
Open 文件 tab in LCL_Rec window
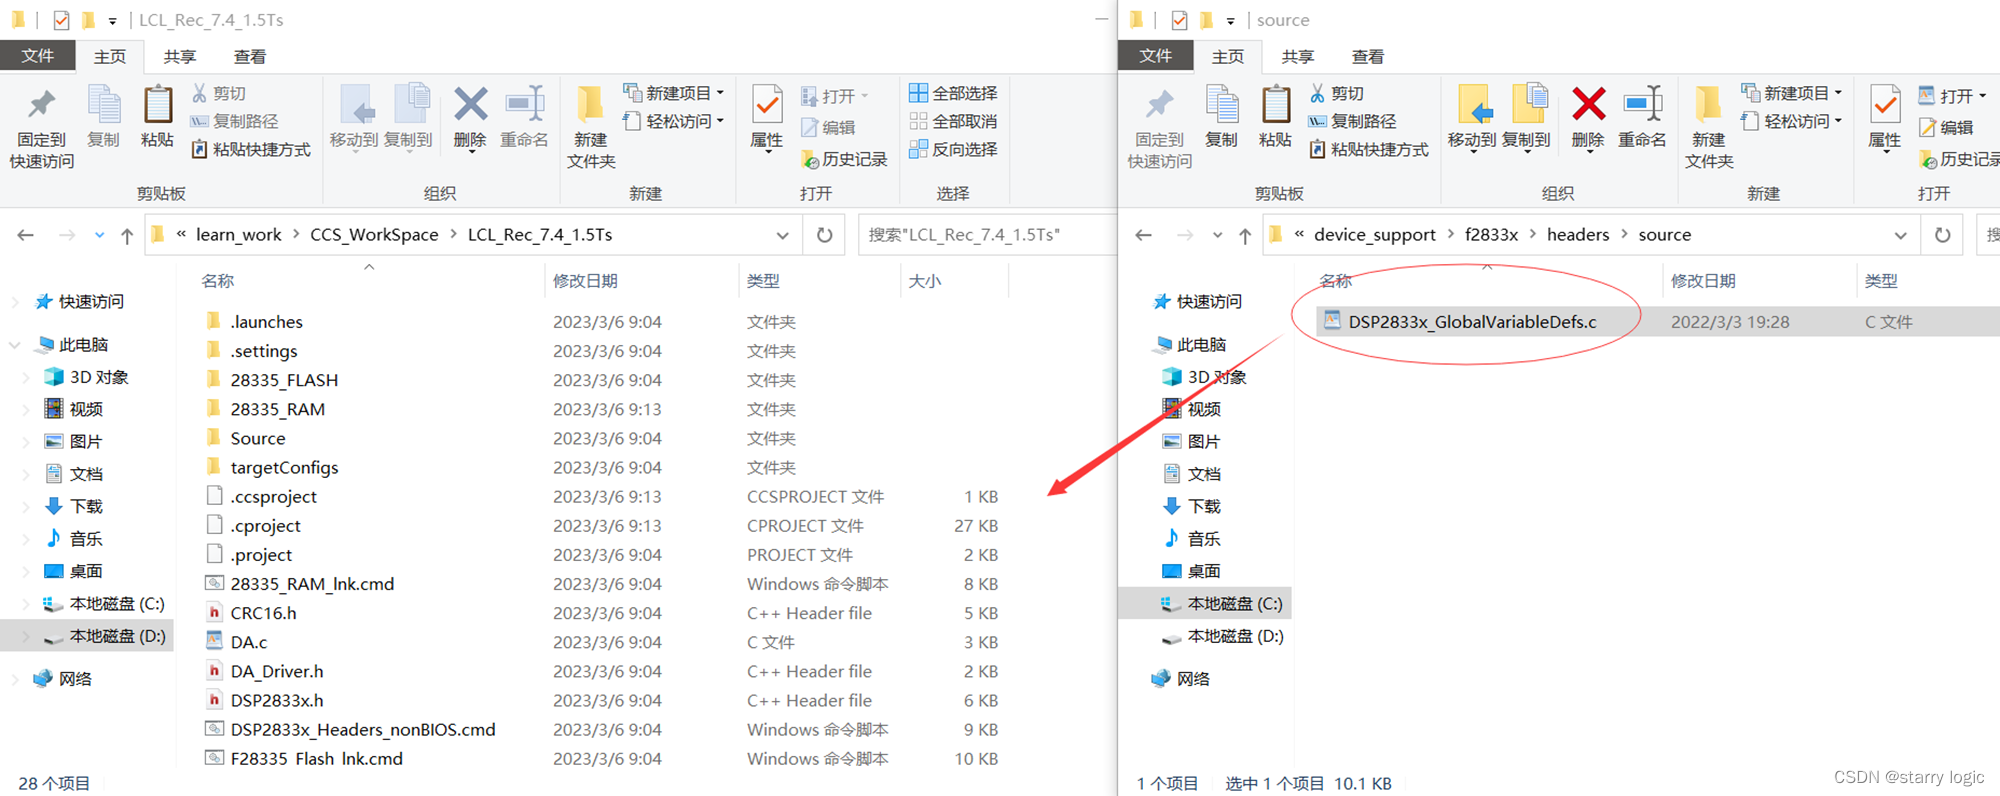point(38,56)
